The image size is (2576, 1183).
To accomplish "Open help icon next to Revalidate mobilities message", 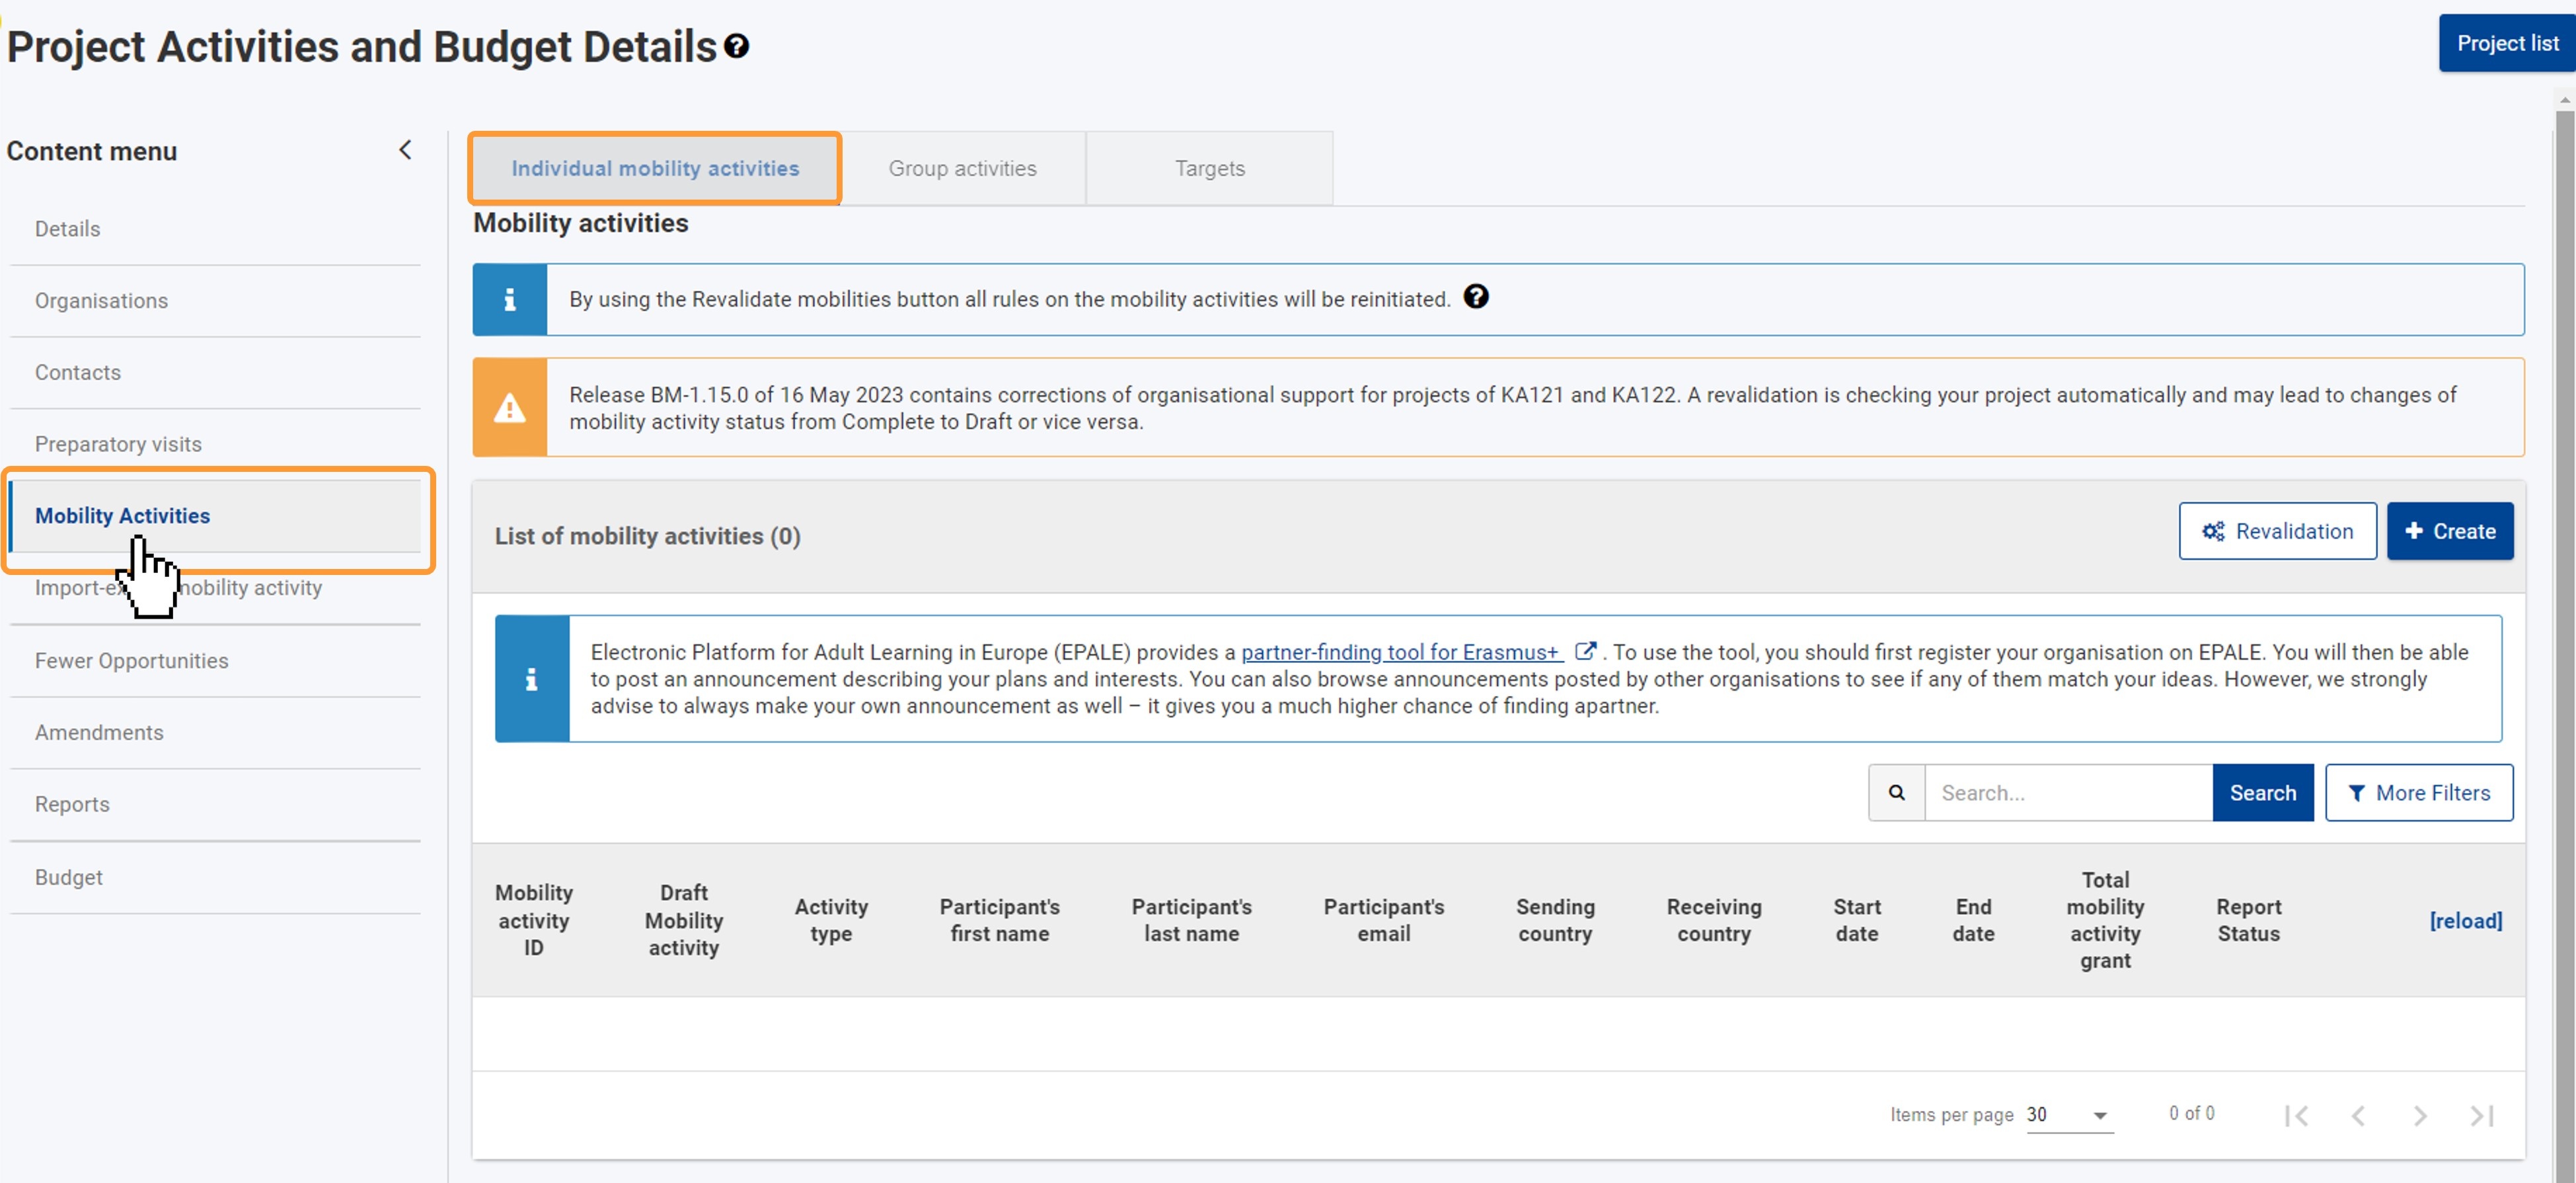I will (1476, 296).
